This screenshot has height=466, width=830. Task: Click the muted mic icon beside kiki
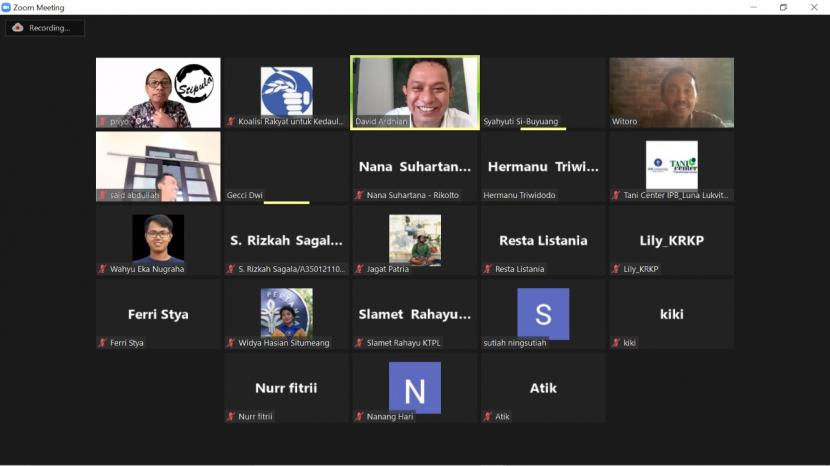click(x=616, y=343)
